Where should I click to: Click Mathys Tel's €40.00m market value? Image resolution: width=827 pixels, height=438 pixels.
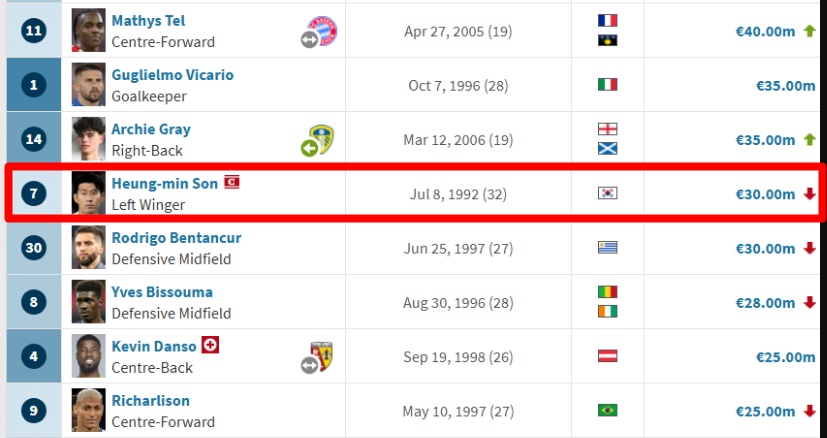[765, 31]
